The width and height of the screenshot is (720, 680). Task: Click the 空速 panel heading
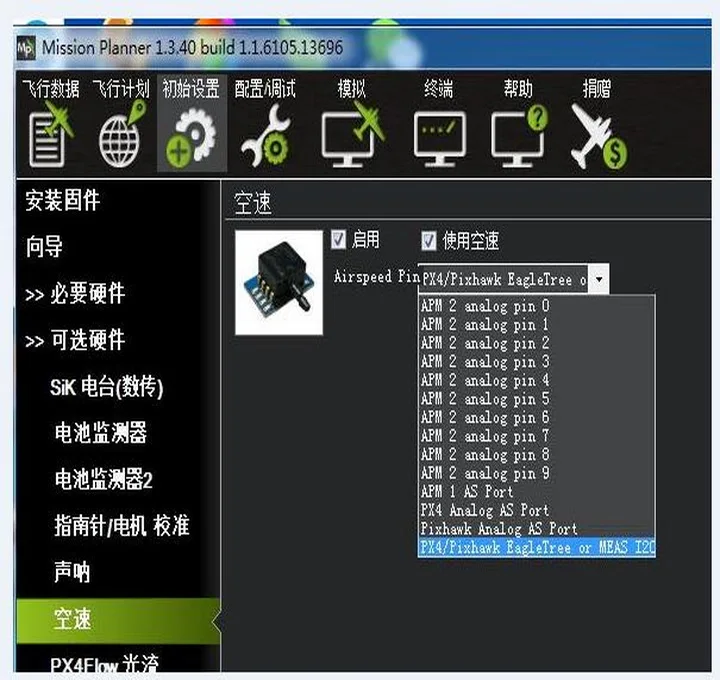point(253,203)
